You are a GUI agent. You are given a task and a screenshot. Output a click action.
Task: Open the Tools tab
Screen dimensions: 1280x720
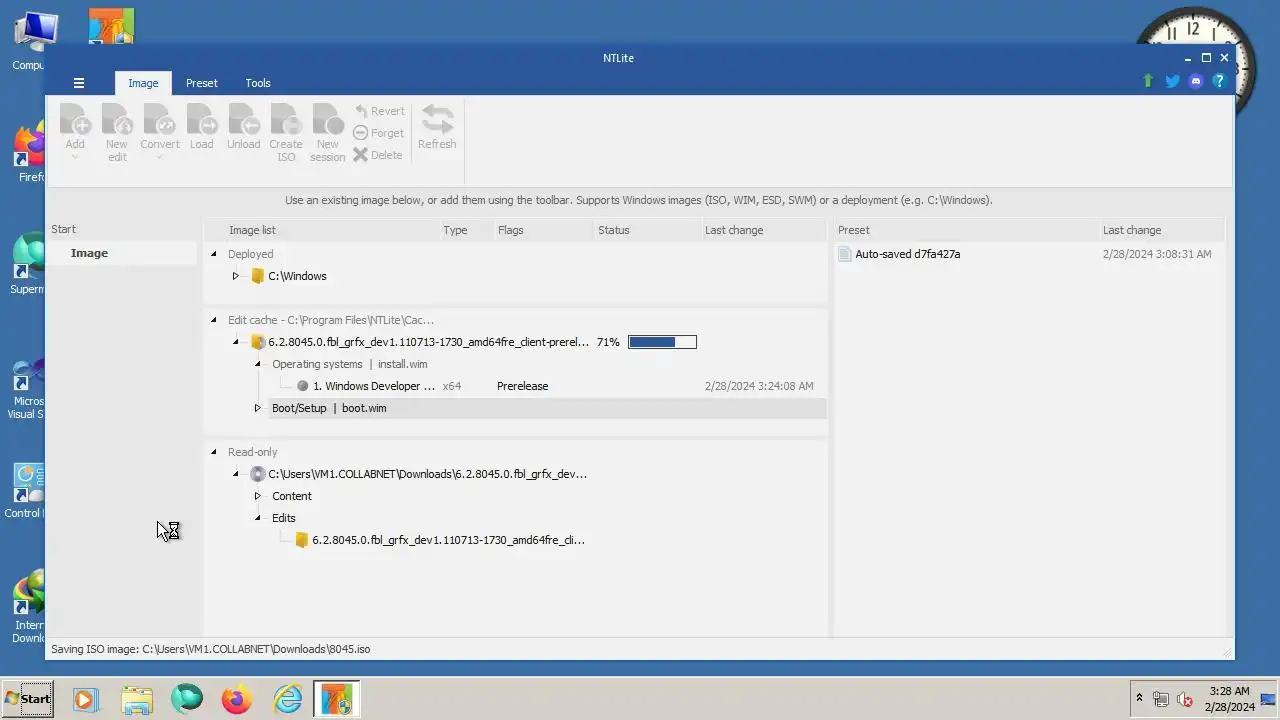pyautogui.click(x=258, y=83)
